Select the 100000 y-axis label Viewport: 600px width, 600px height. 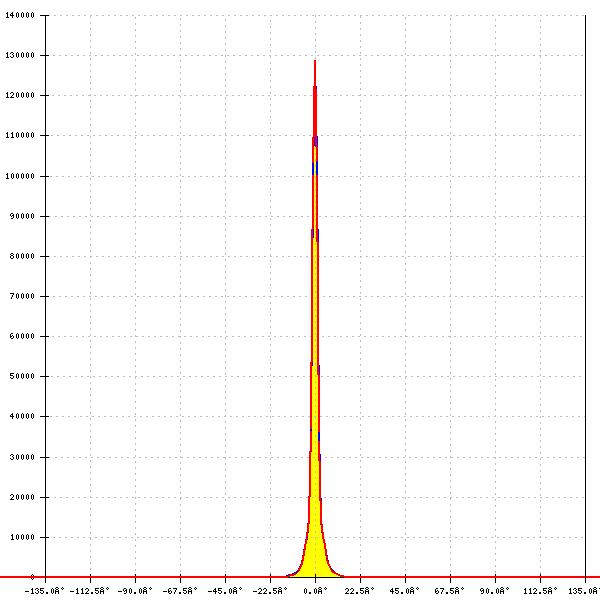click(20, 176)
